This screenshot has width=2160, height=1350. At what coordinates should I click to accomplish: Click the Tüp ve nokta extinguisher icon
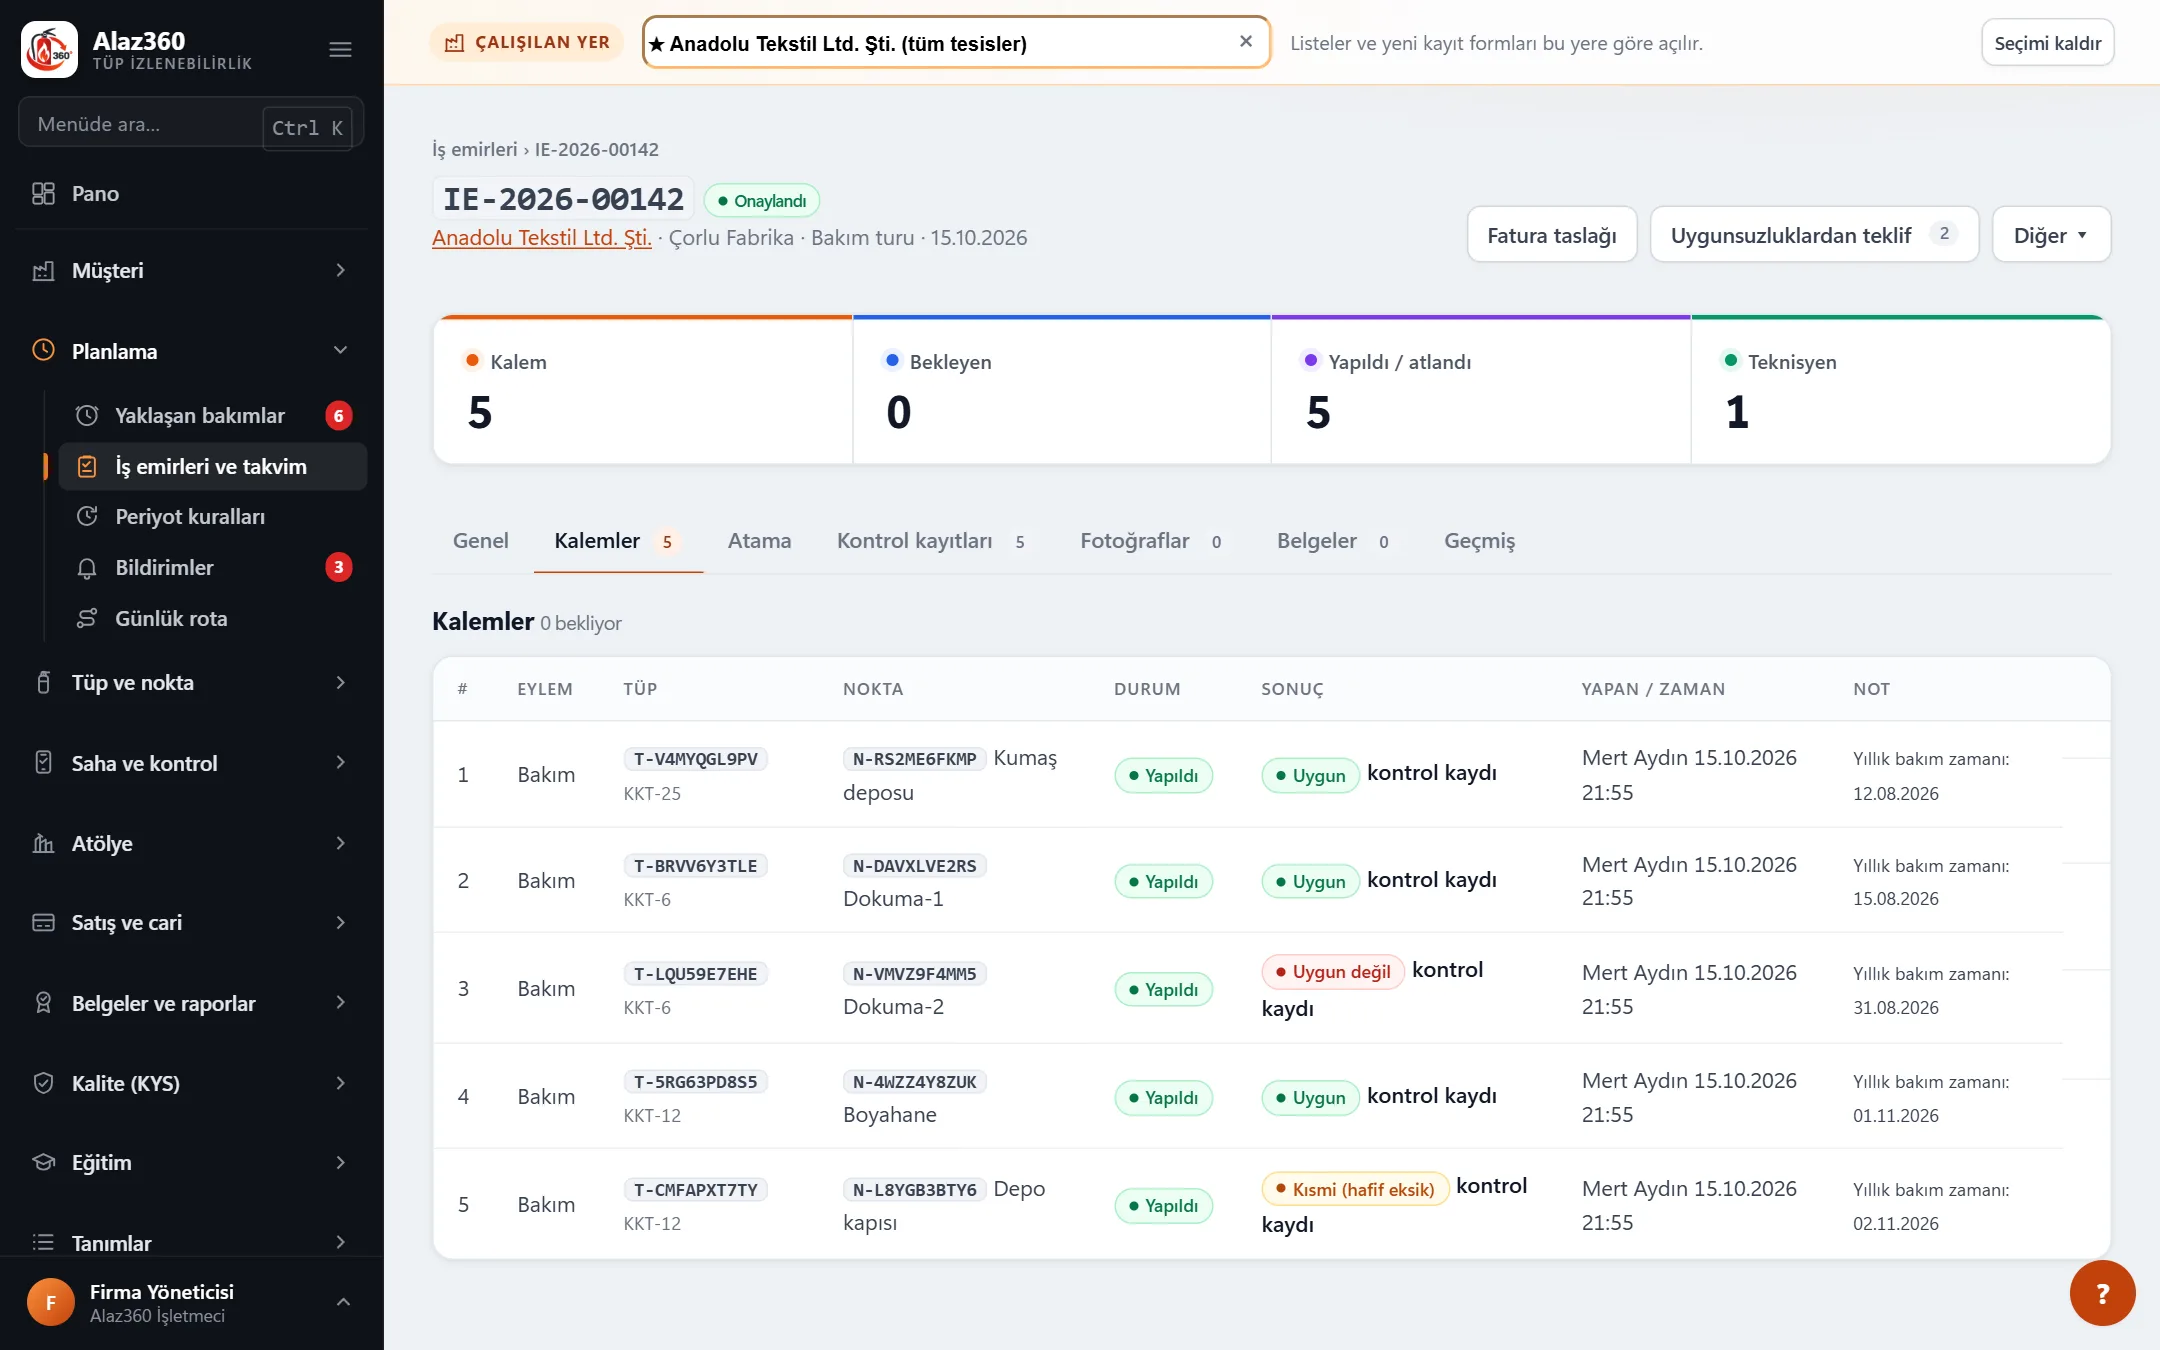43,683
